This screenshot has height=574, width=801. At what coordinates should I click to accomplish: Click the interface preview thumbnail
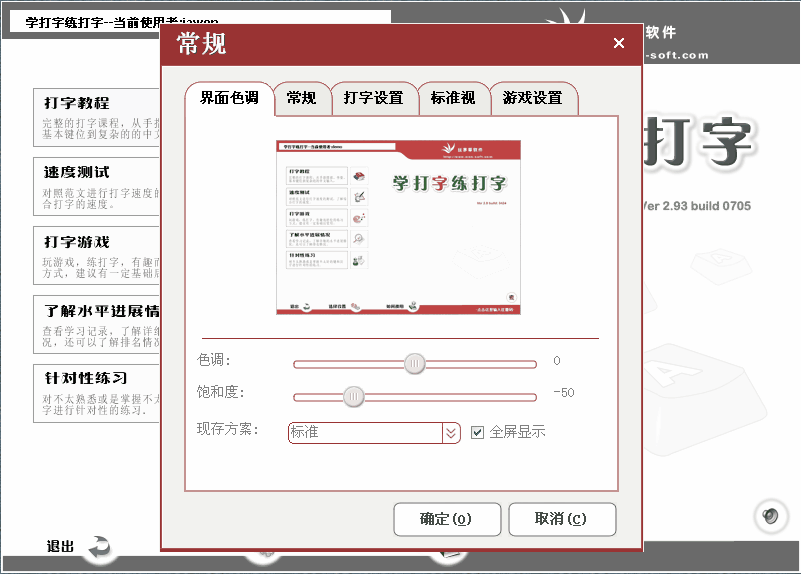click(399, 228)
